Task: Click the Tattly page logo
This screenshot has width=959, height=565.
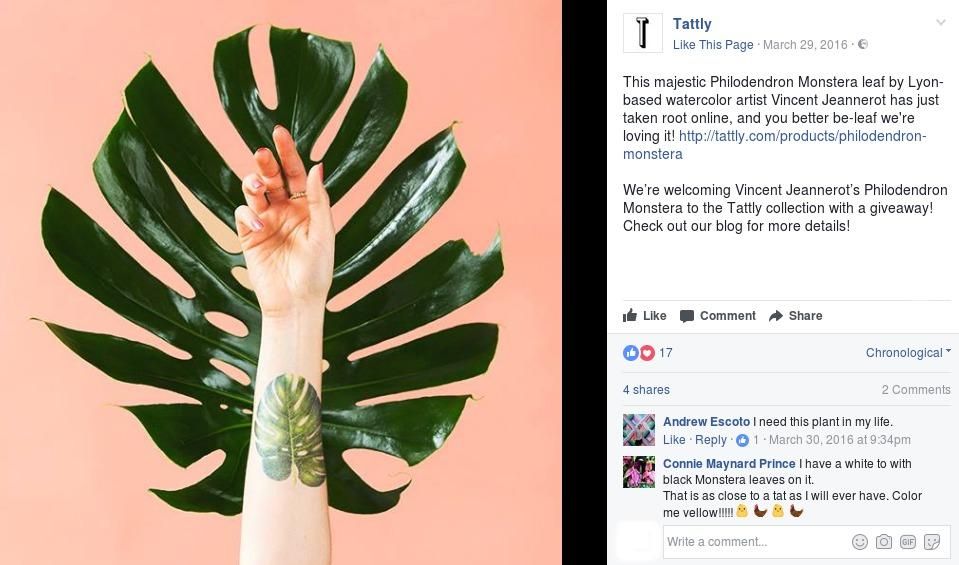Action: [x=642, y=33]
